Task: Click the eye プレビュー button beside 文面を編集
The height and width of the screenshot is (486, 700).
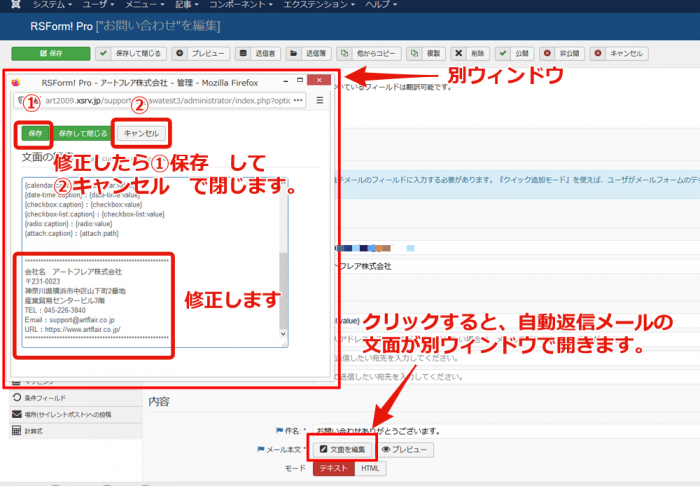Action: pos(404,449)
